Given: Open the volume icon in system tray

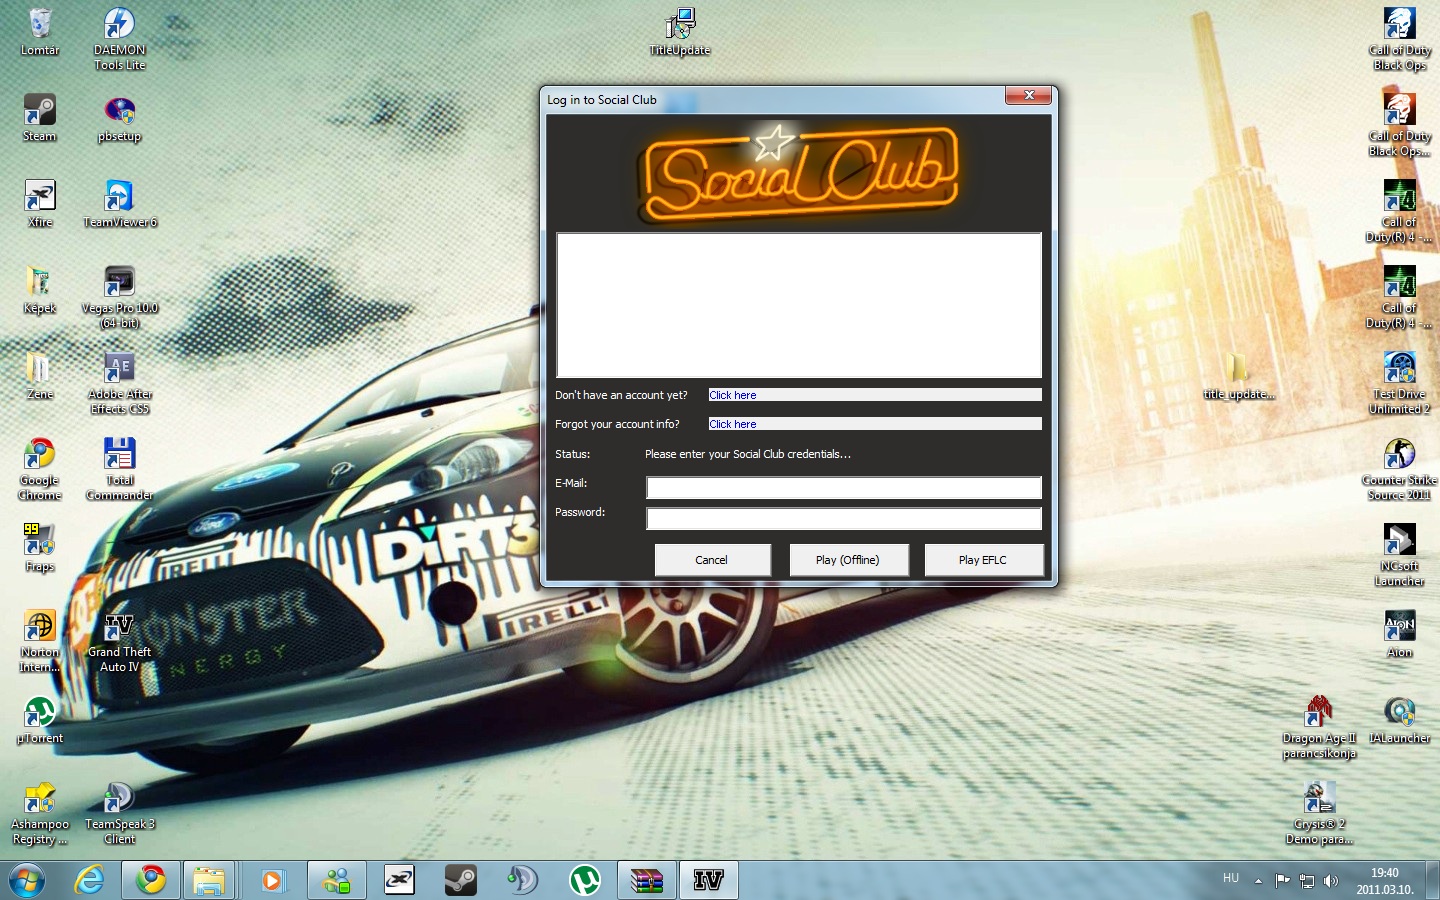Looking at the screenshot, I should pyautogui.click(x=1331, y=881).
